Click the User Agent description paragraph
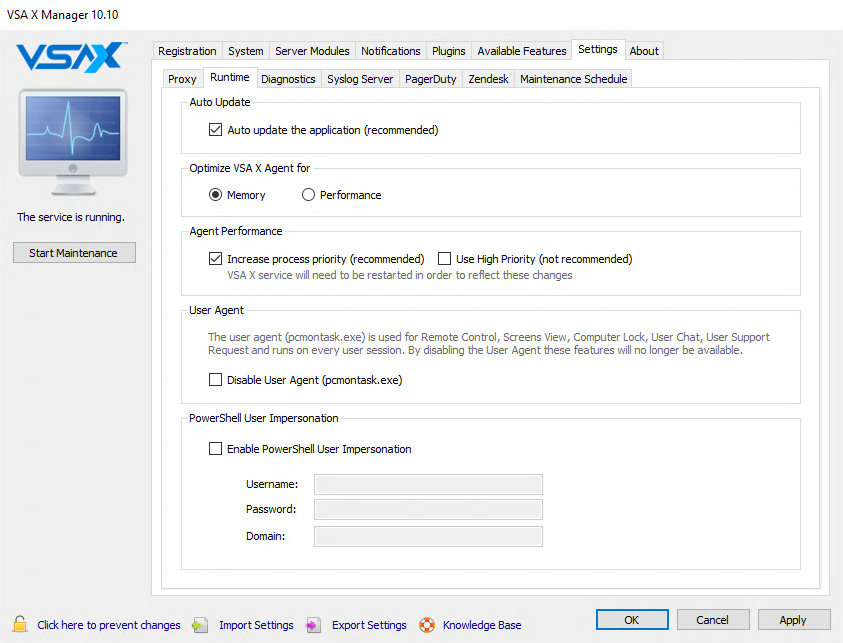The width and height of the screenshot is (843, 643). pos(489,344)
